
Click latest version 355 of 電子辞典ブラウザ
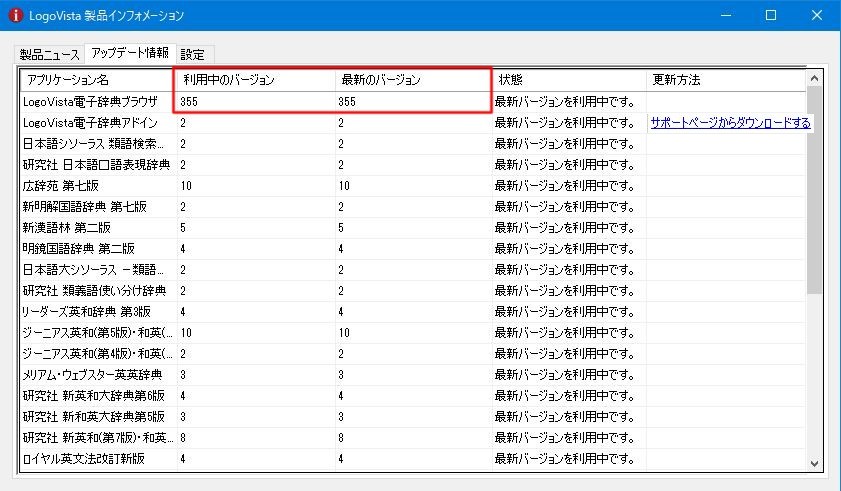(346, 101)
